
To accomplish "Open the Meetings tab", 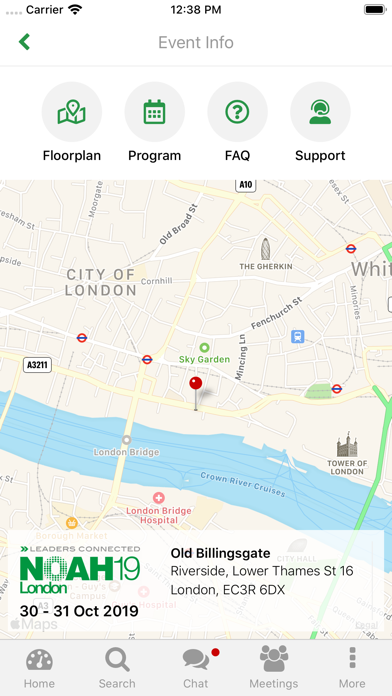I will pos(274,668).
